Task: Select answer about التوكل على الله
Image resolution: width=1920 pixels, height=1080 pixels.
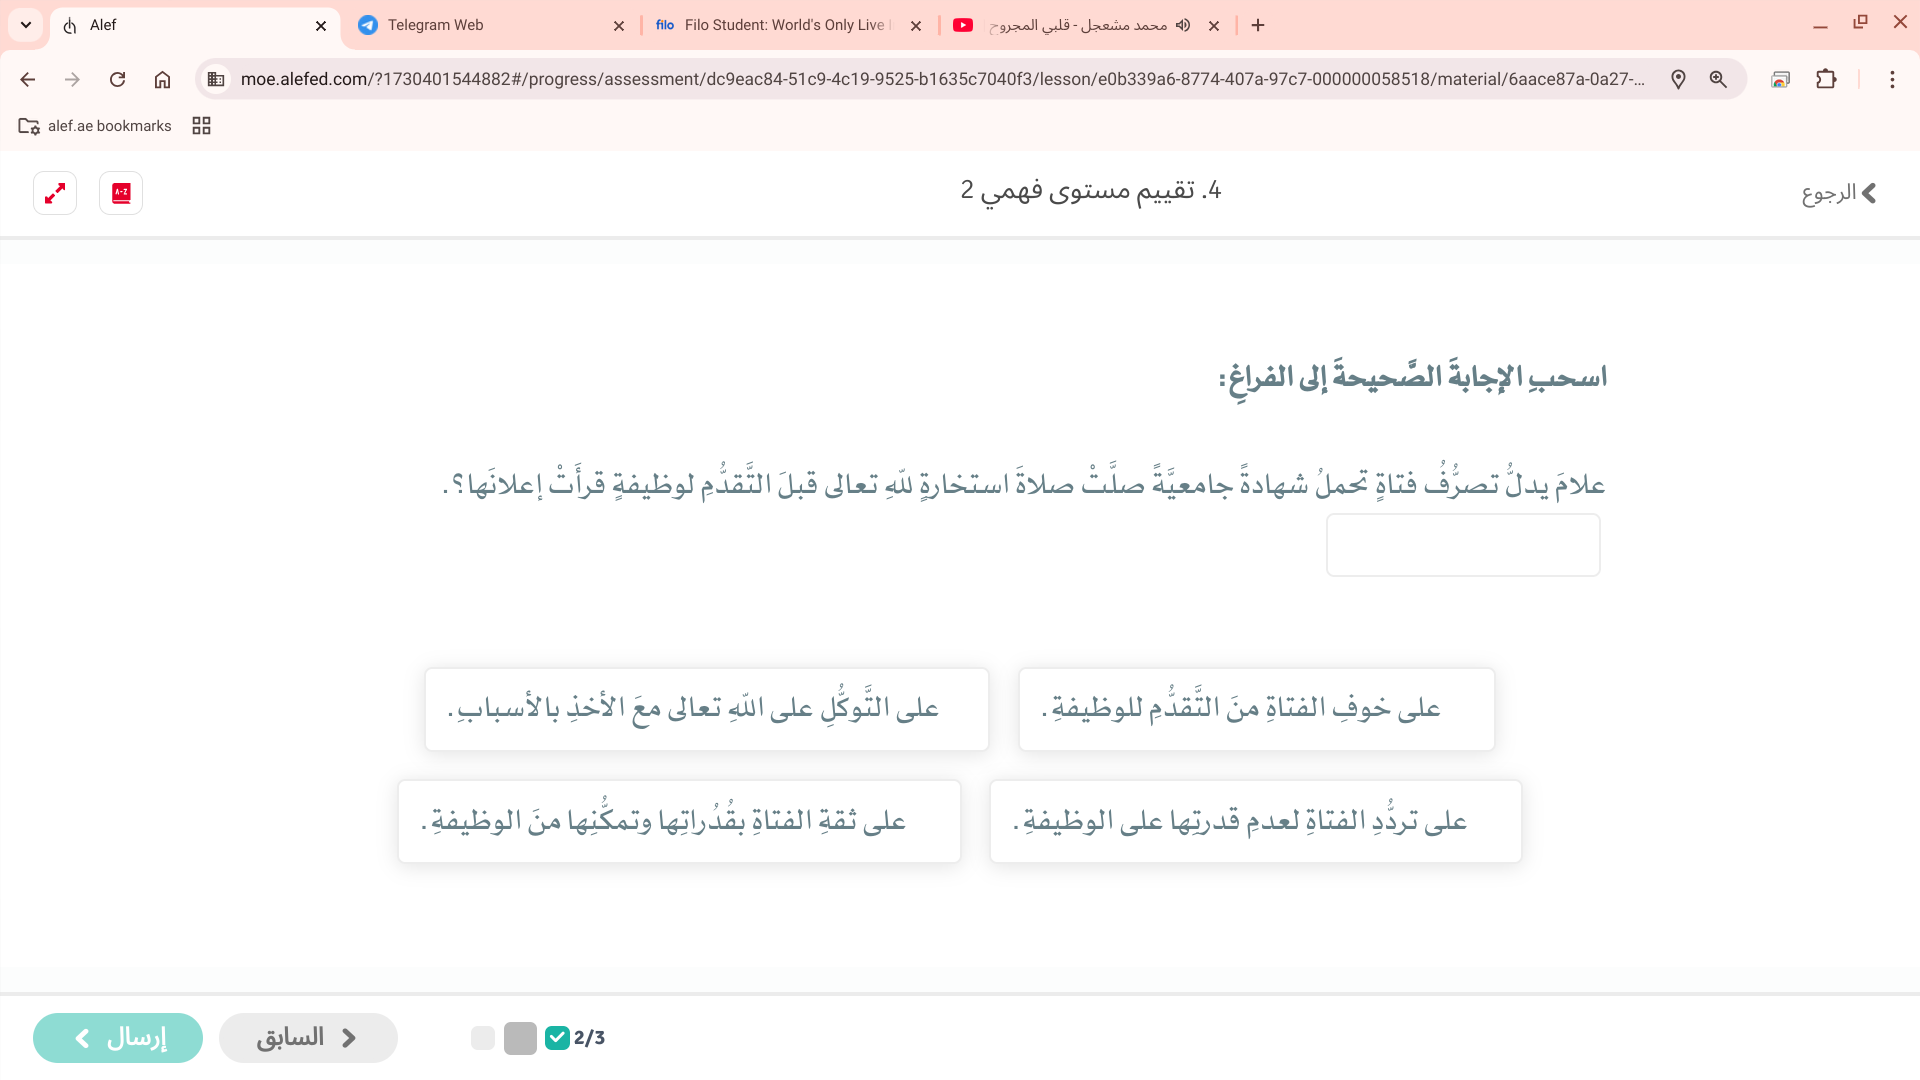Action: (706, 709)
